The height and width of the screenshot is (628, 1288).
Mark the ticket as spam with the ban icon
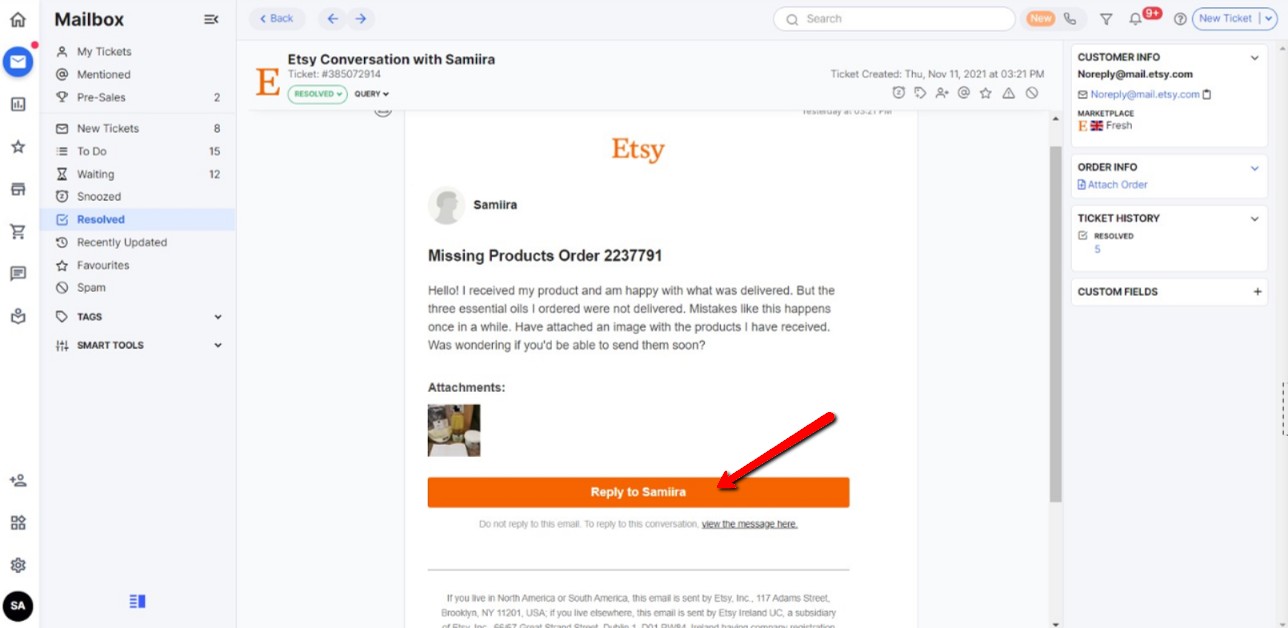1031,93
